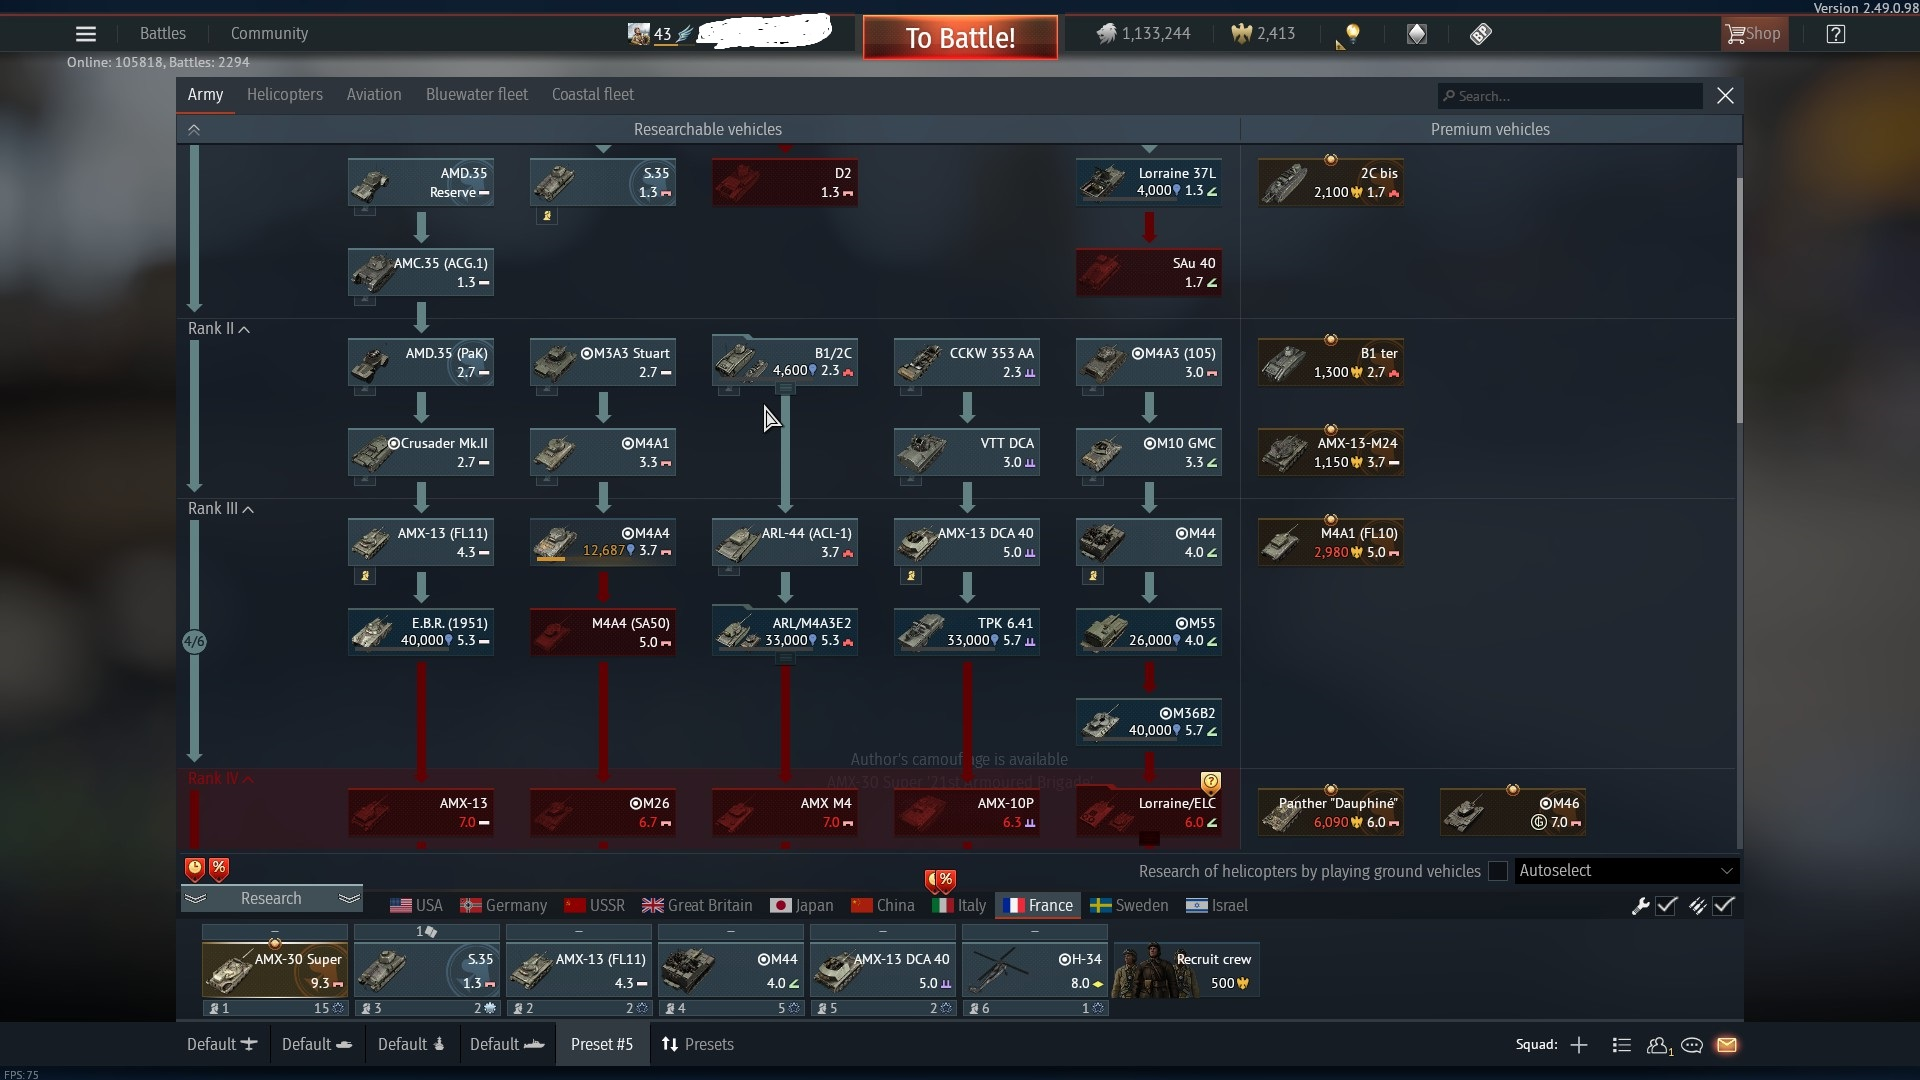Switch to the Aviation tab
This screenshot has height=1080, width=1920.
[373, 95]
